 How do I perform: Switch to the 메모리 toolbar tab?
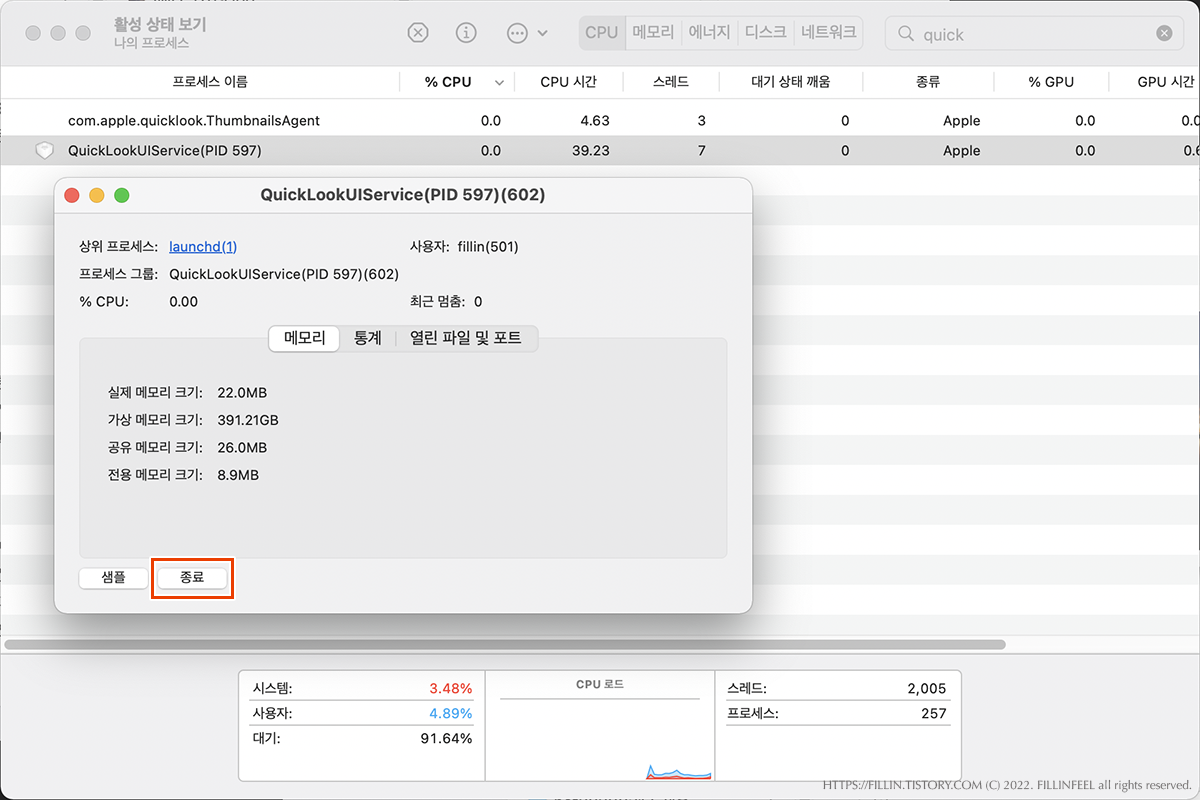coord(653,33)
